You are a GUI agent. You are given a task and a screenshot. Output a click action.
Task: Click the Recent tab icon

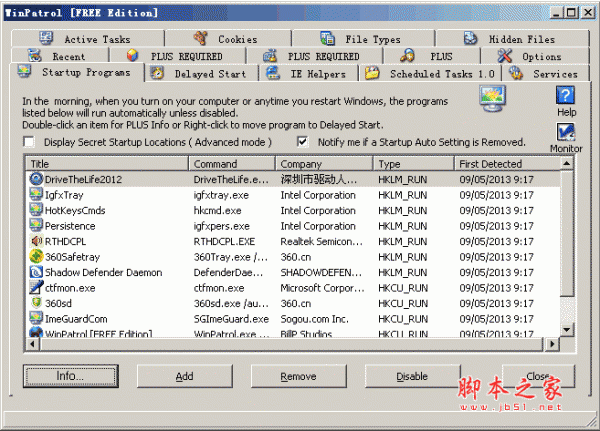[x=35, y=56]
